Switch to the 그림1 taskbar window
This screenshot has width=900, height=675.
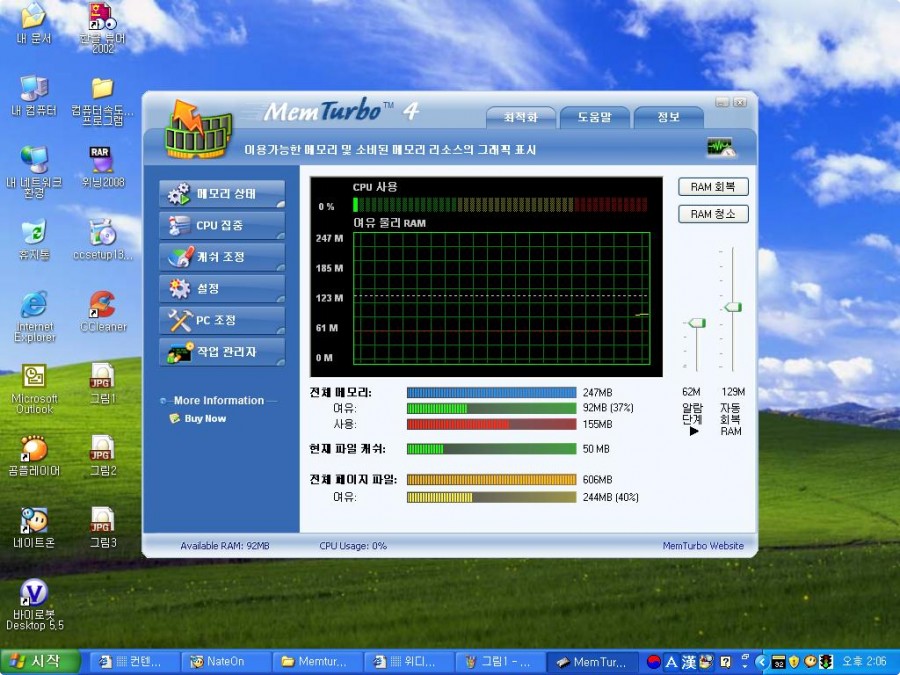click(x=498, y=662)
